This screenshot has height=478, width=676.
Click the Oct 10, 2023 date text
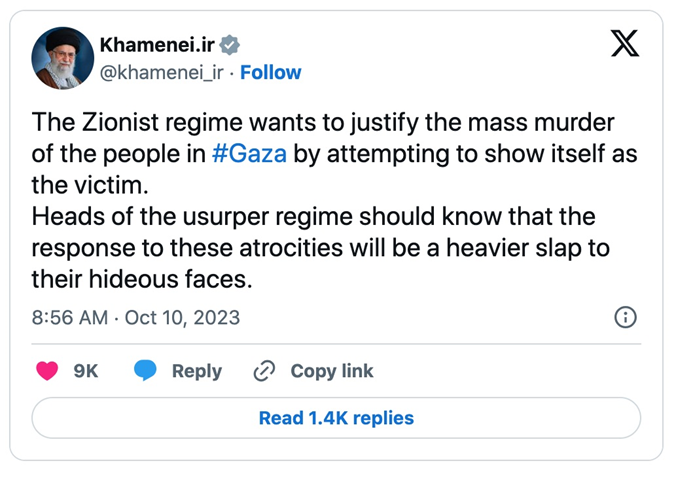click(183, 318)
